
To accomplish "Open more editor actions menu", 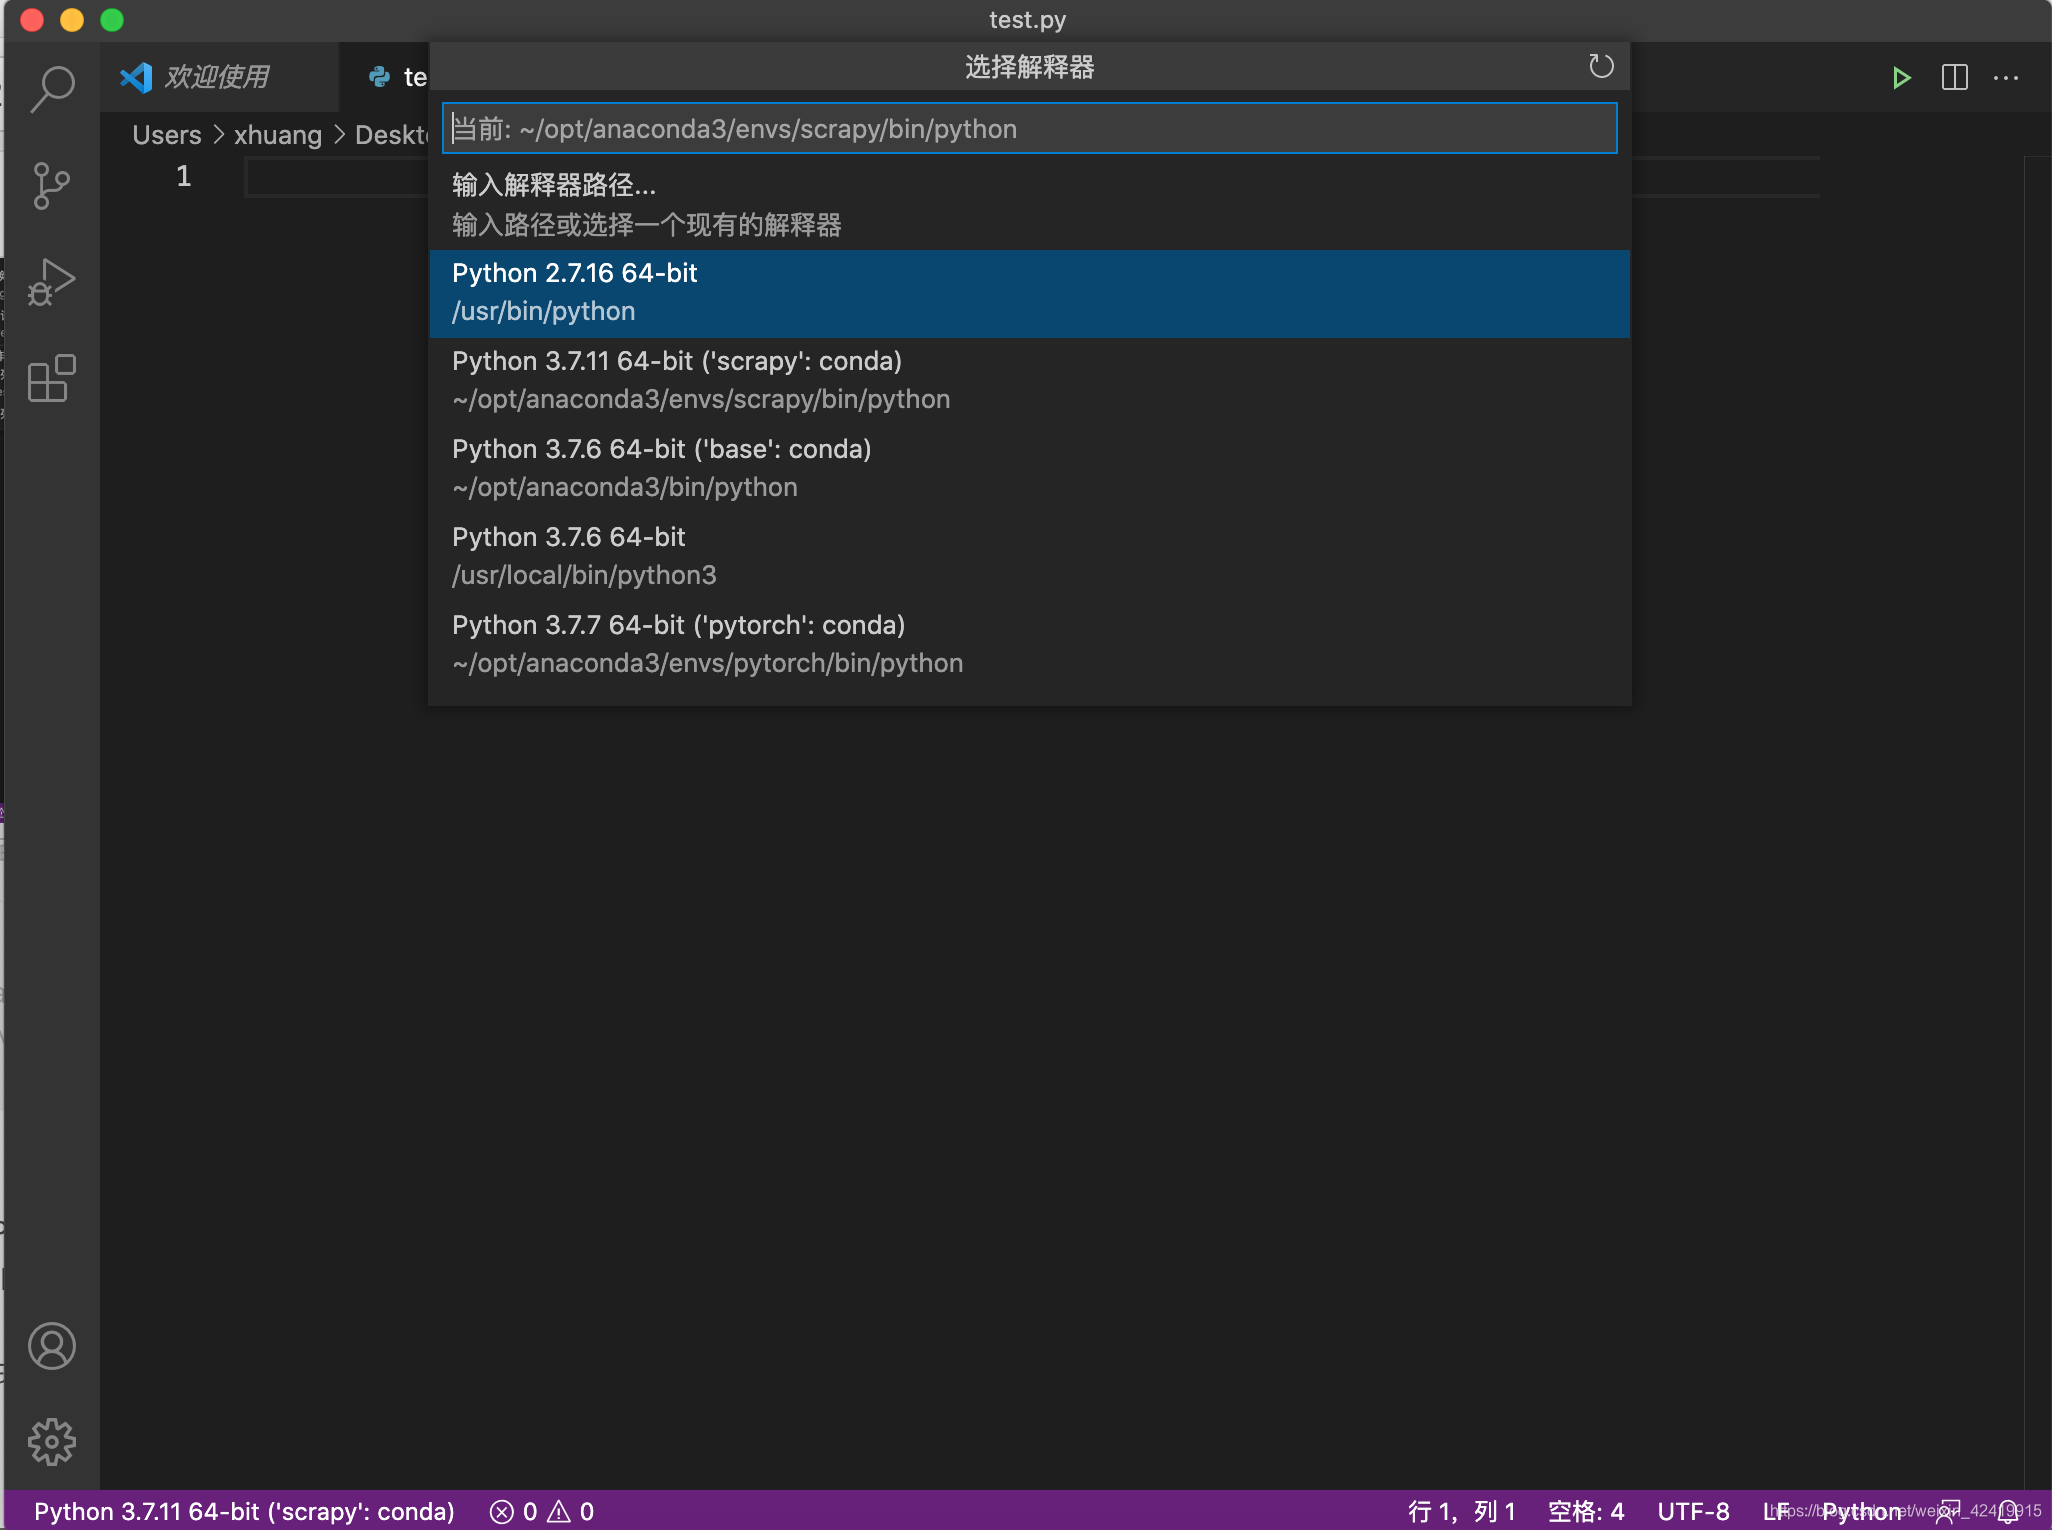I will tap(2006, 78).
